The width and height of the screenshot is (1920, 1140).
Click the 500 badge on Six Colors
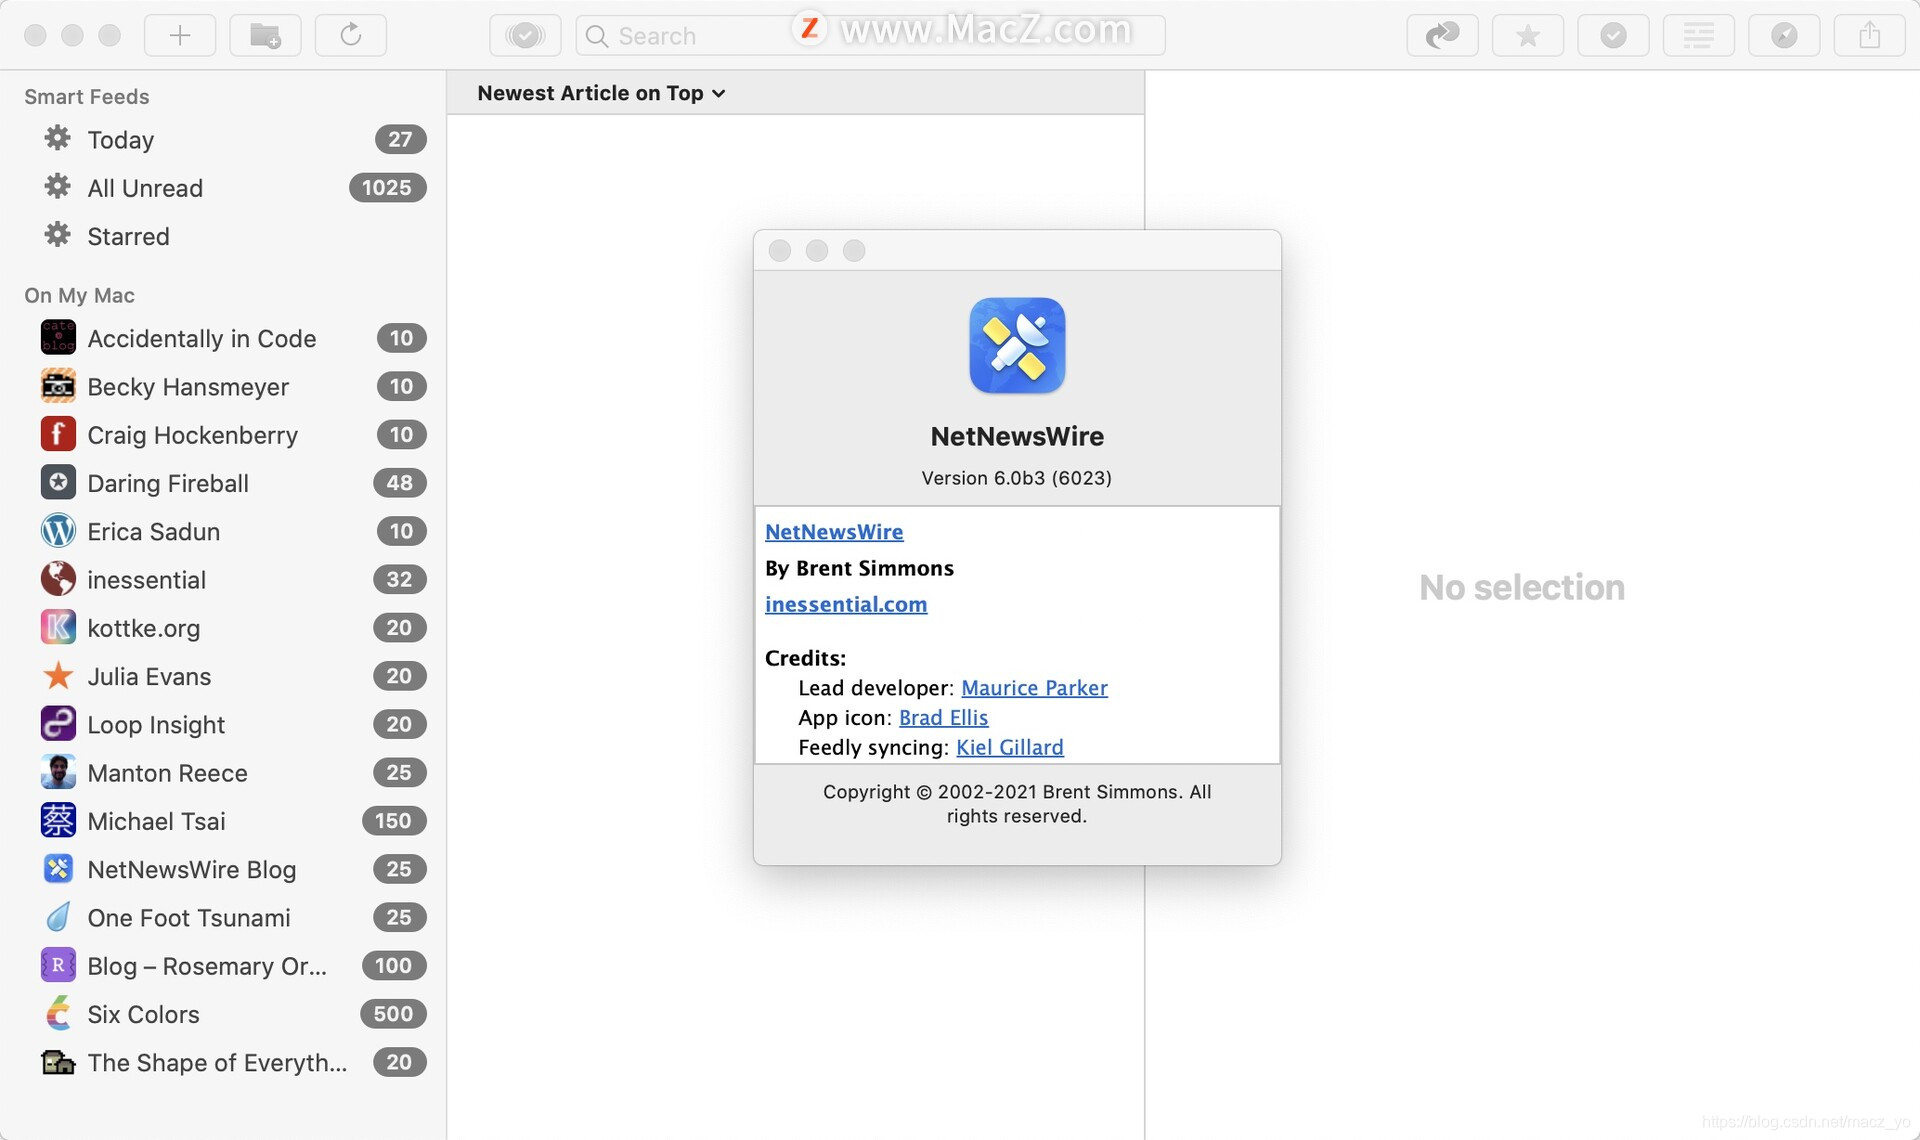(393, 1014)
